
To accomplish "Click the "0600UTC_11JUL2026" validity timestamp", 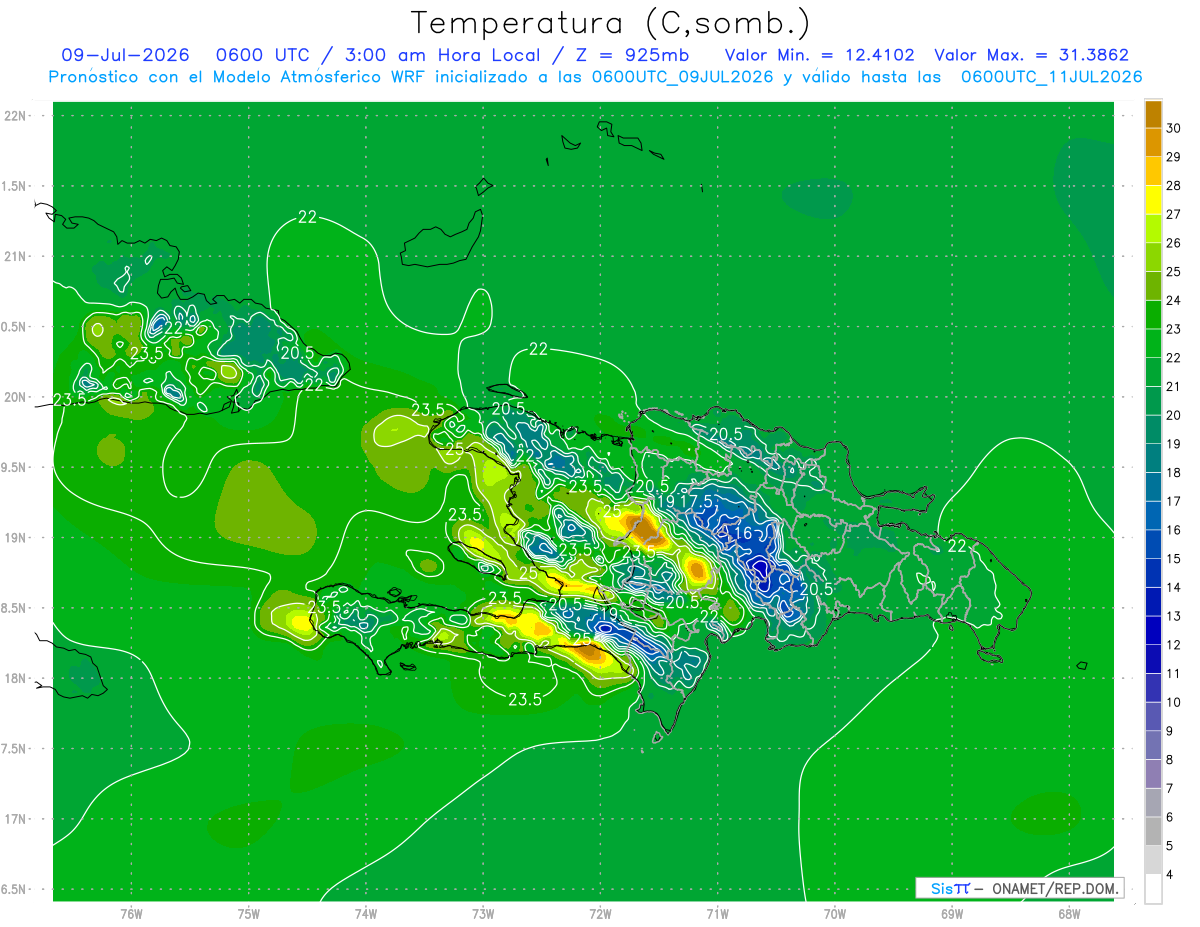I will tap(1051, 76).
